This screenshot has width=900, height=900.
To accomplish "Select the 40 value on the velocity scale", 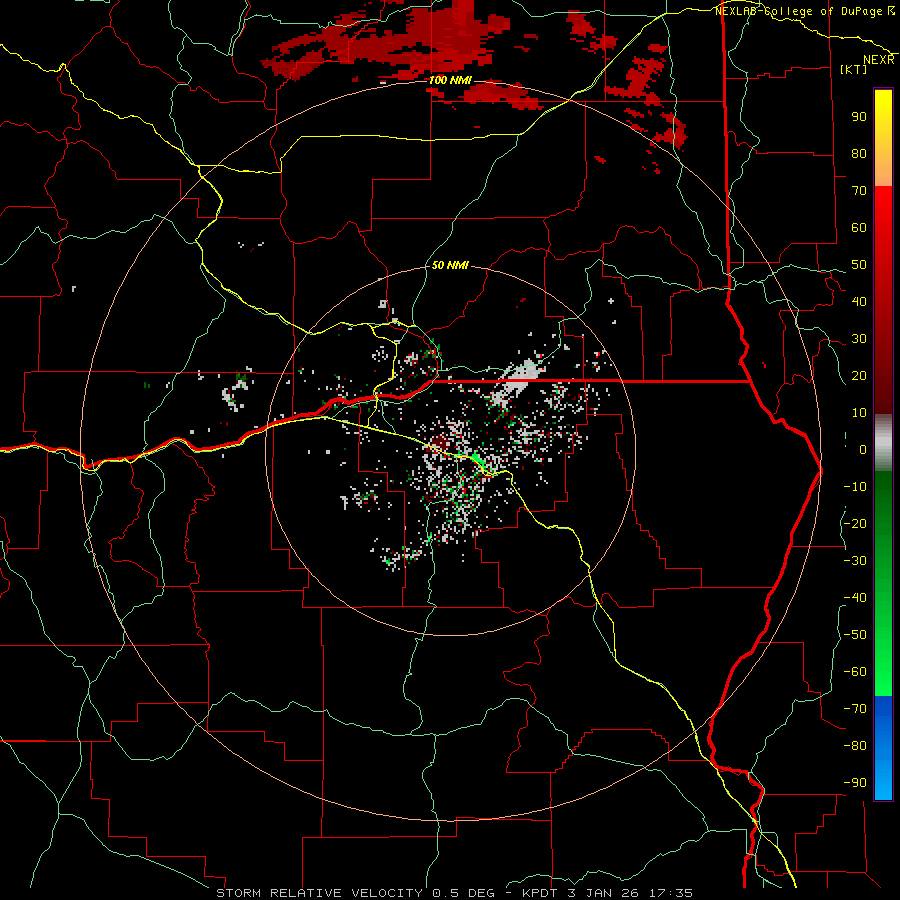I will pyautogui.click(x=859, y=301).
